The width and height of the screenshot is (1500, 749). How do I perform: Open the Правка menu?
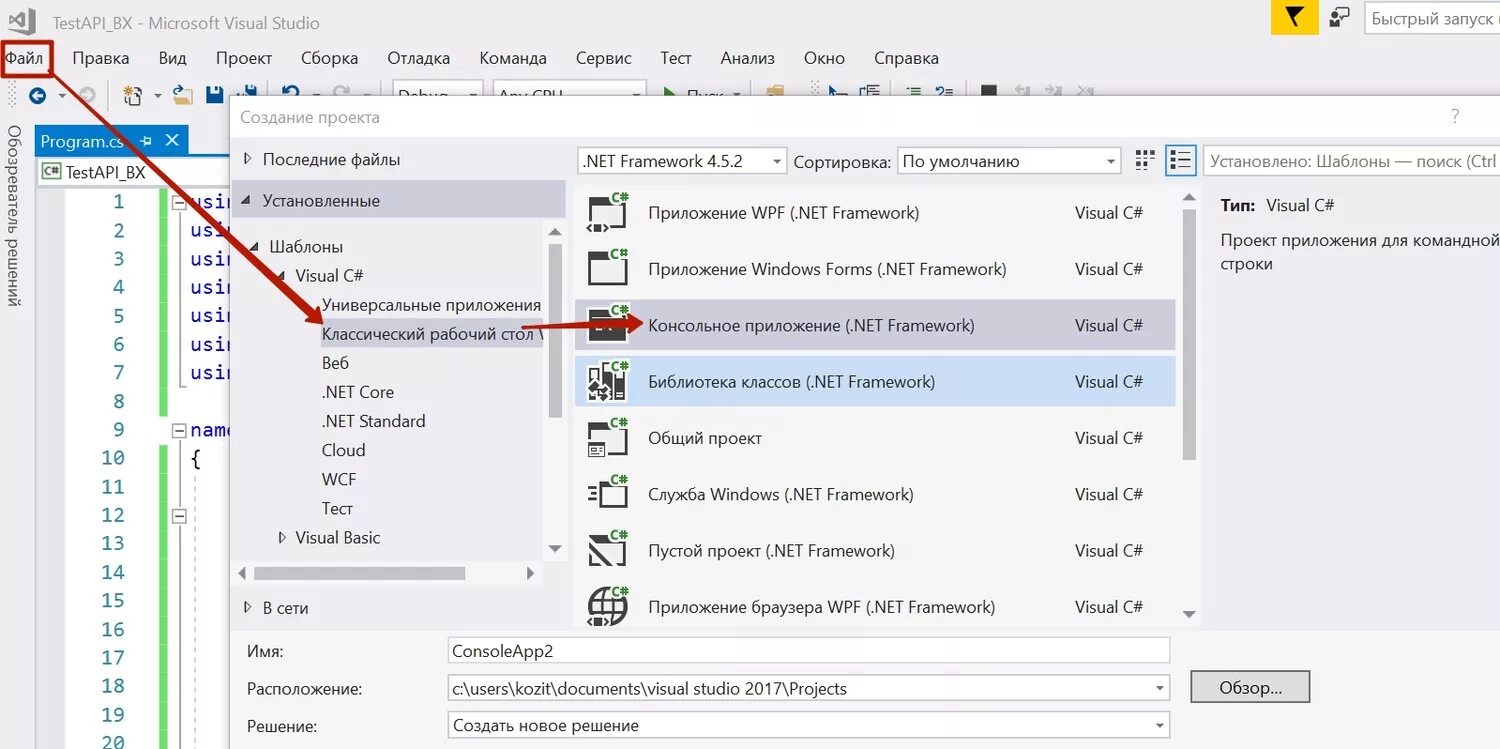(x=101, y=58)
